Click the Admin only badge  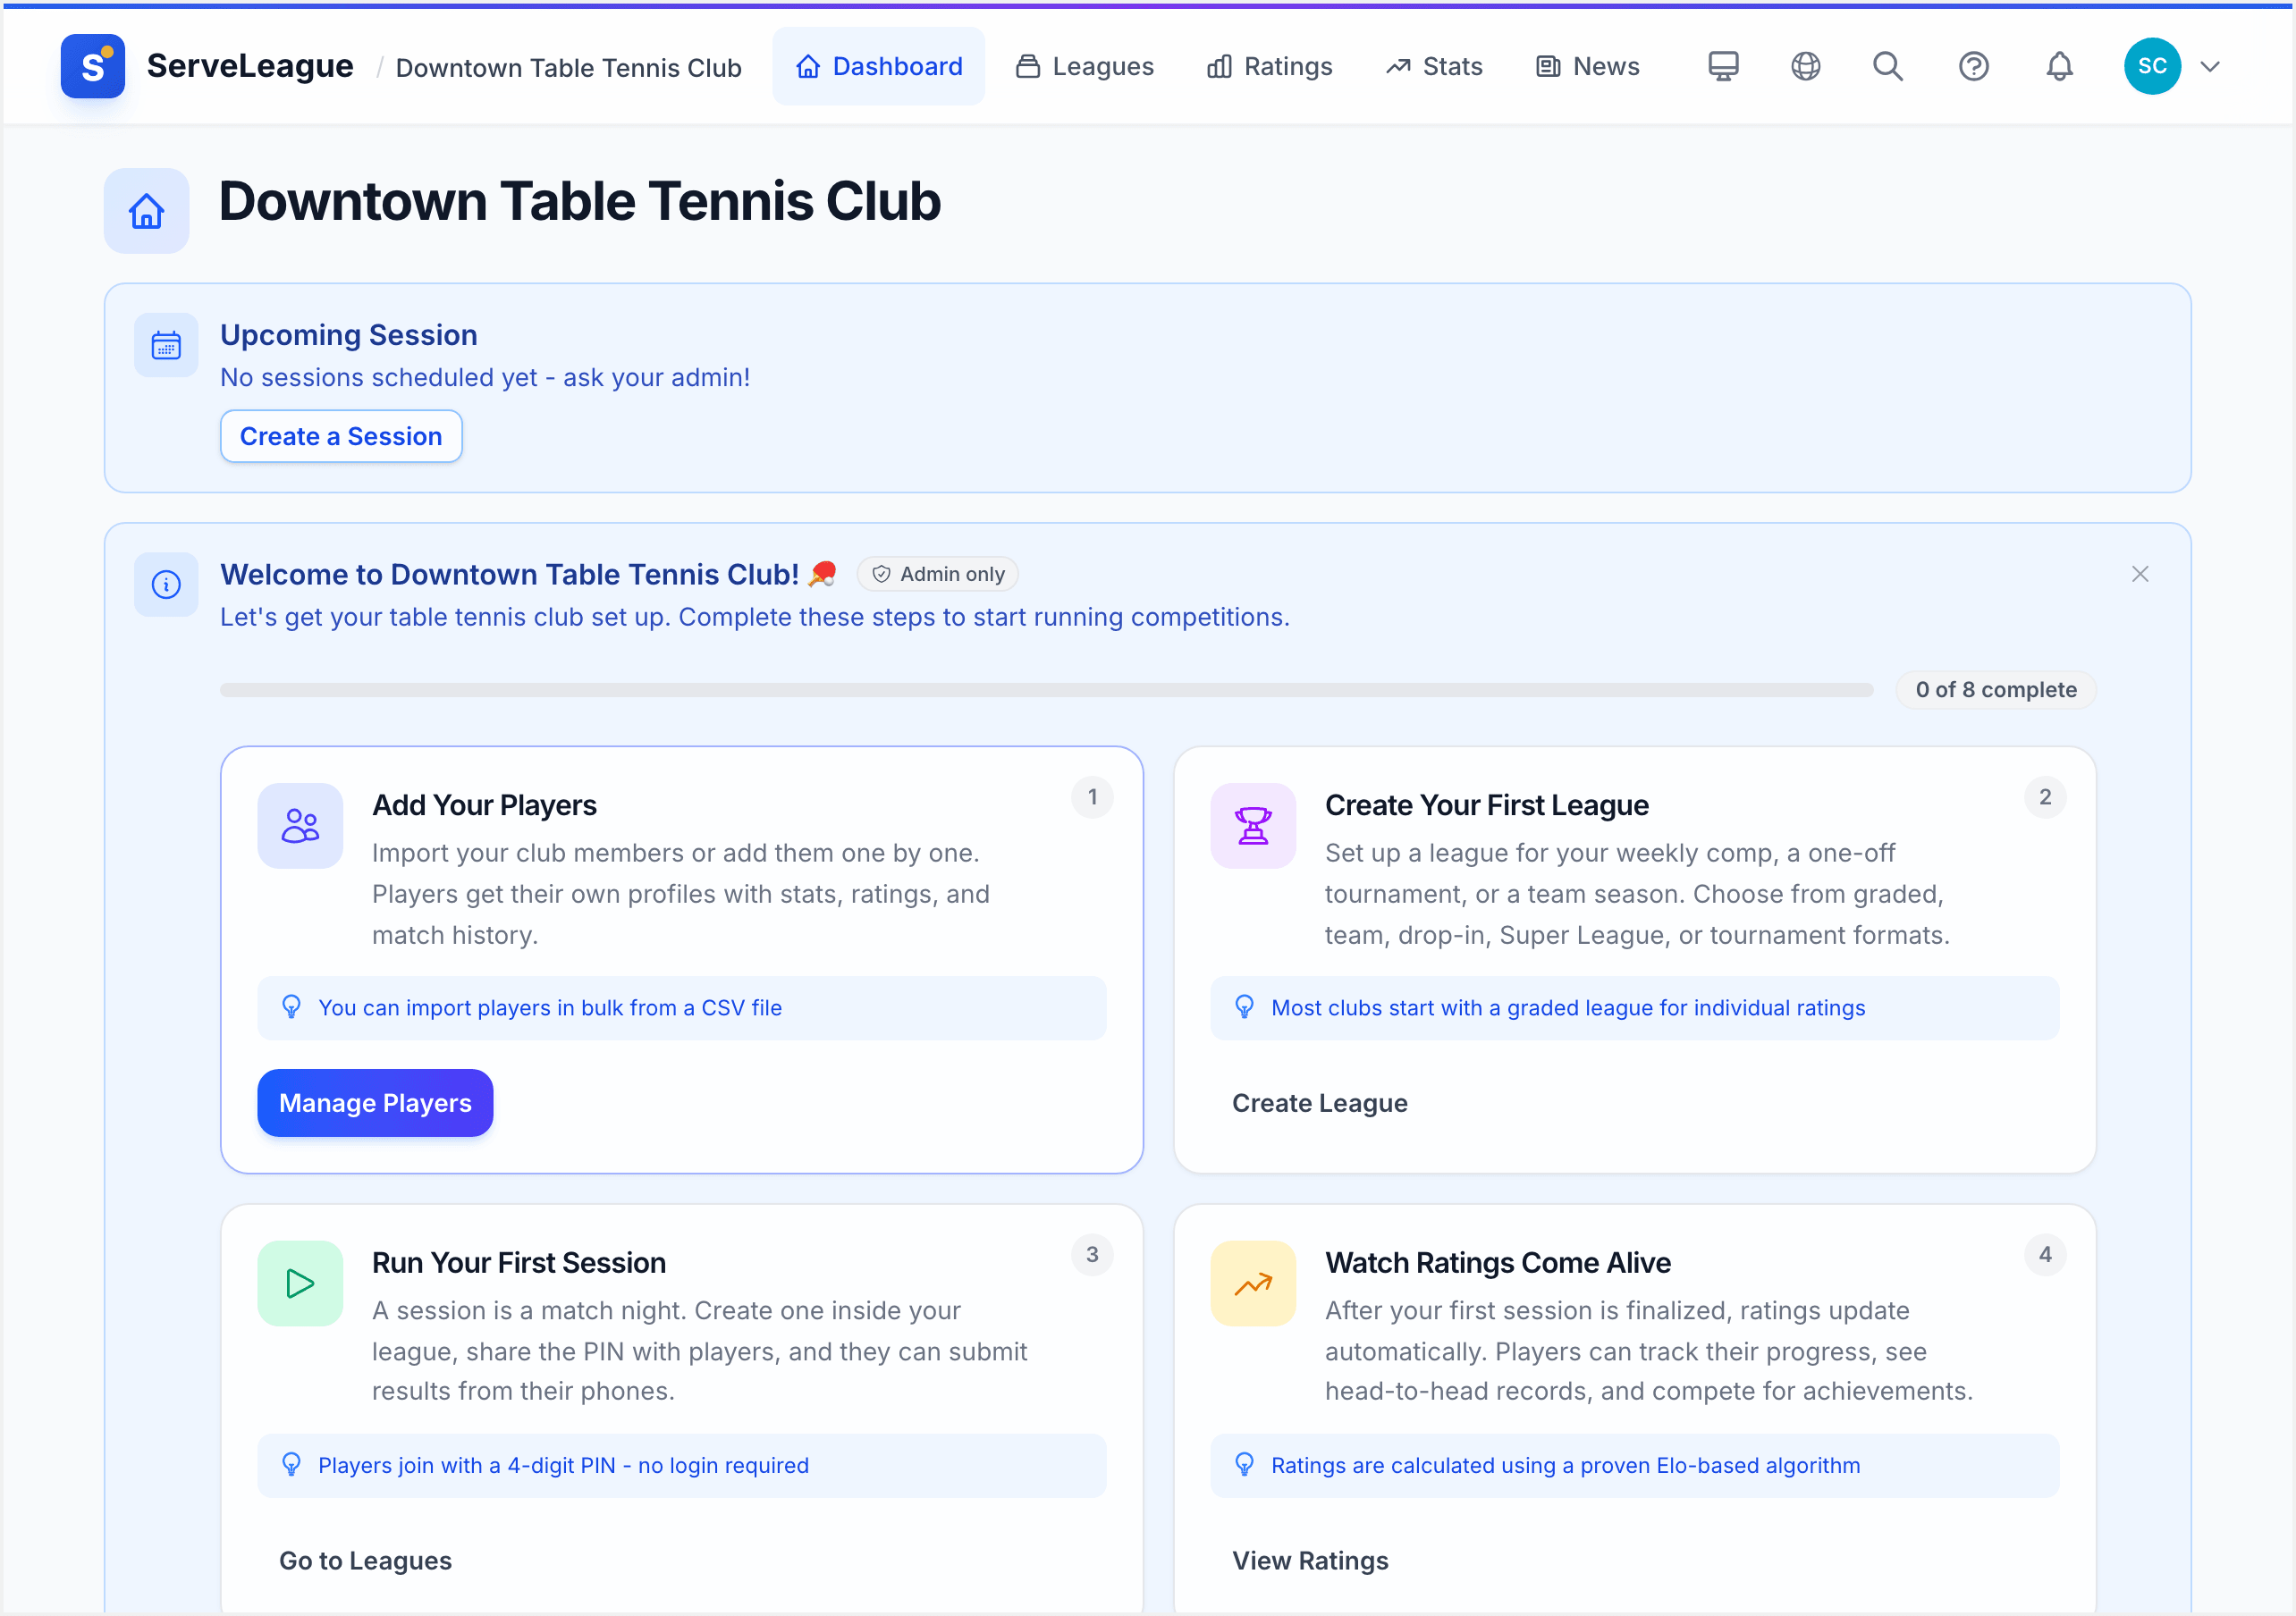[938, 574]
